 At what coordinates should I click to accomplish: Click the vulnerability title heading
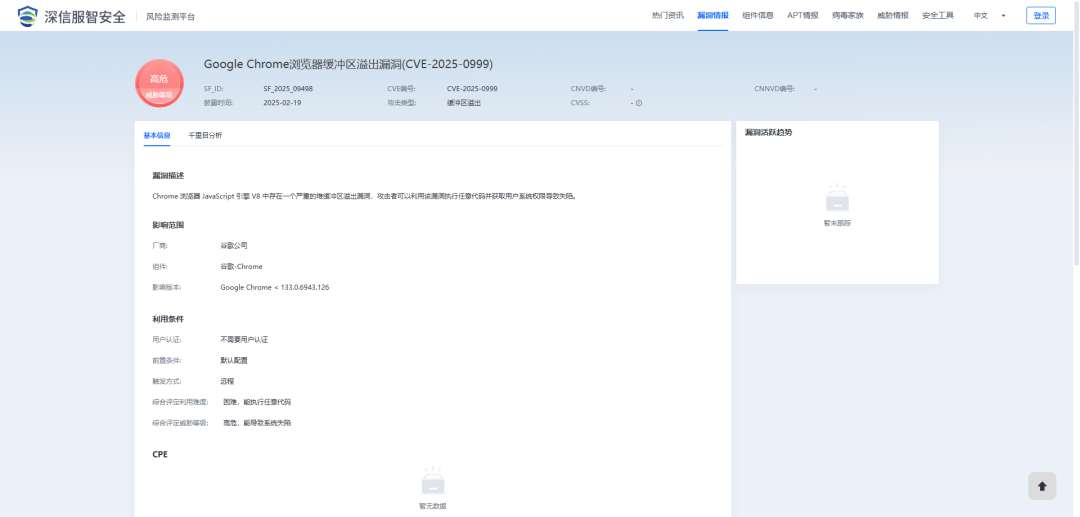coord(348,64)
